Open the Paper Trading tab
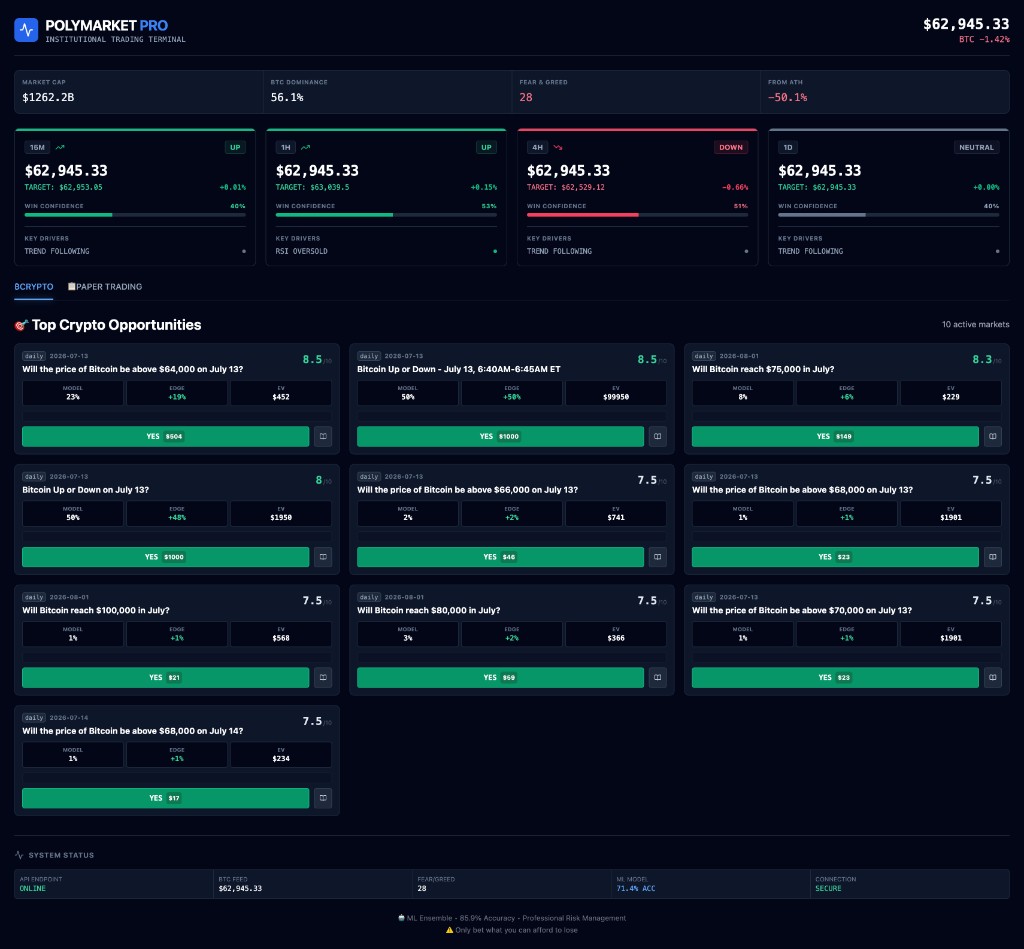This screenshot has width=1024, height=949. click(x=105, y=287)
